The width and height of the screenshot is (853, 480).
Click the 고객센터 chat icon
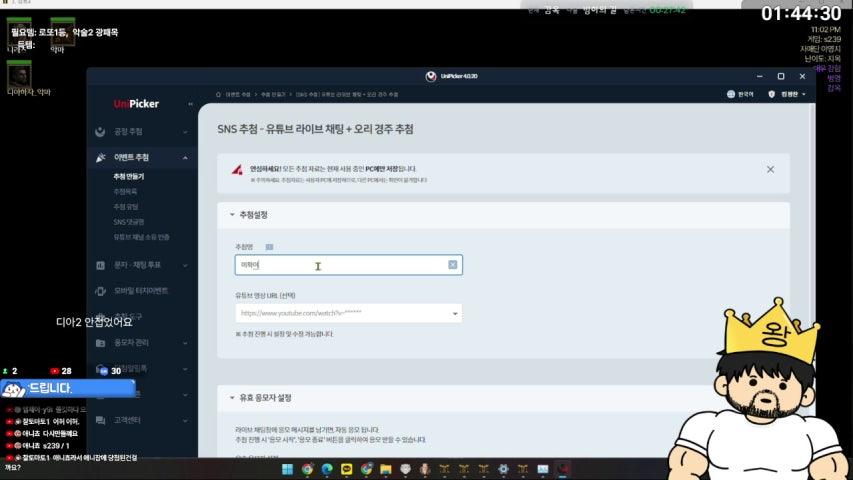[101, 420]
